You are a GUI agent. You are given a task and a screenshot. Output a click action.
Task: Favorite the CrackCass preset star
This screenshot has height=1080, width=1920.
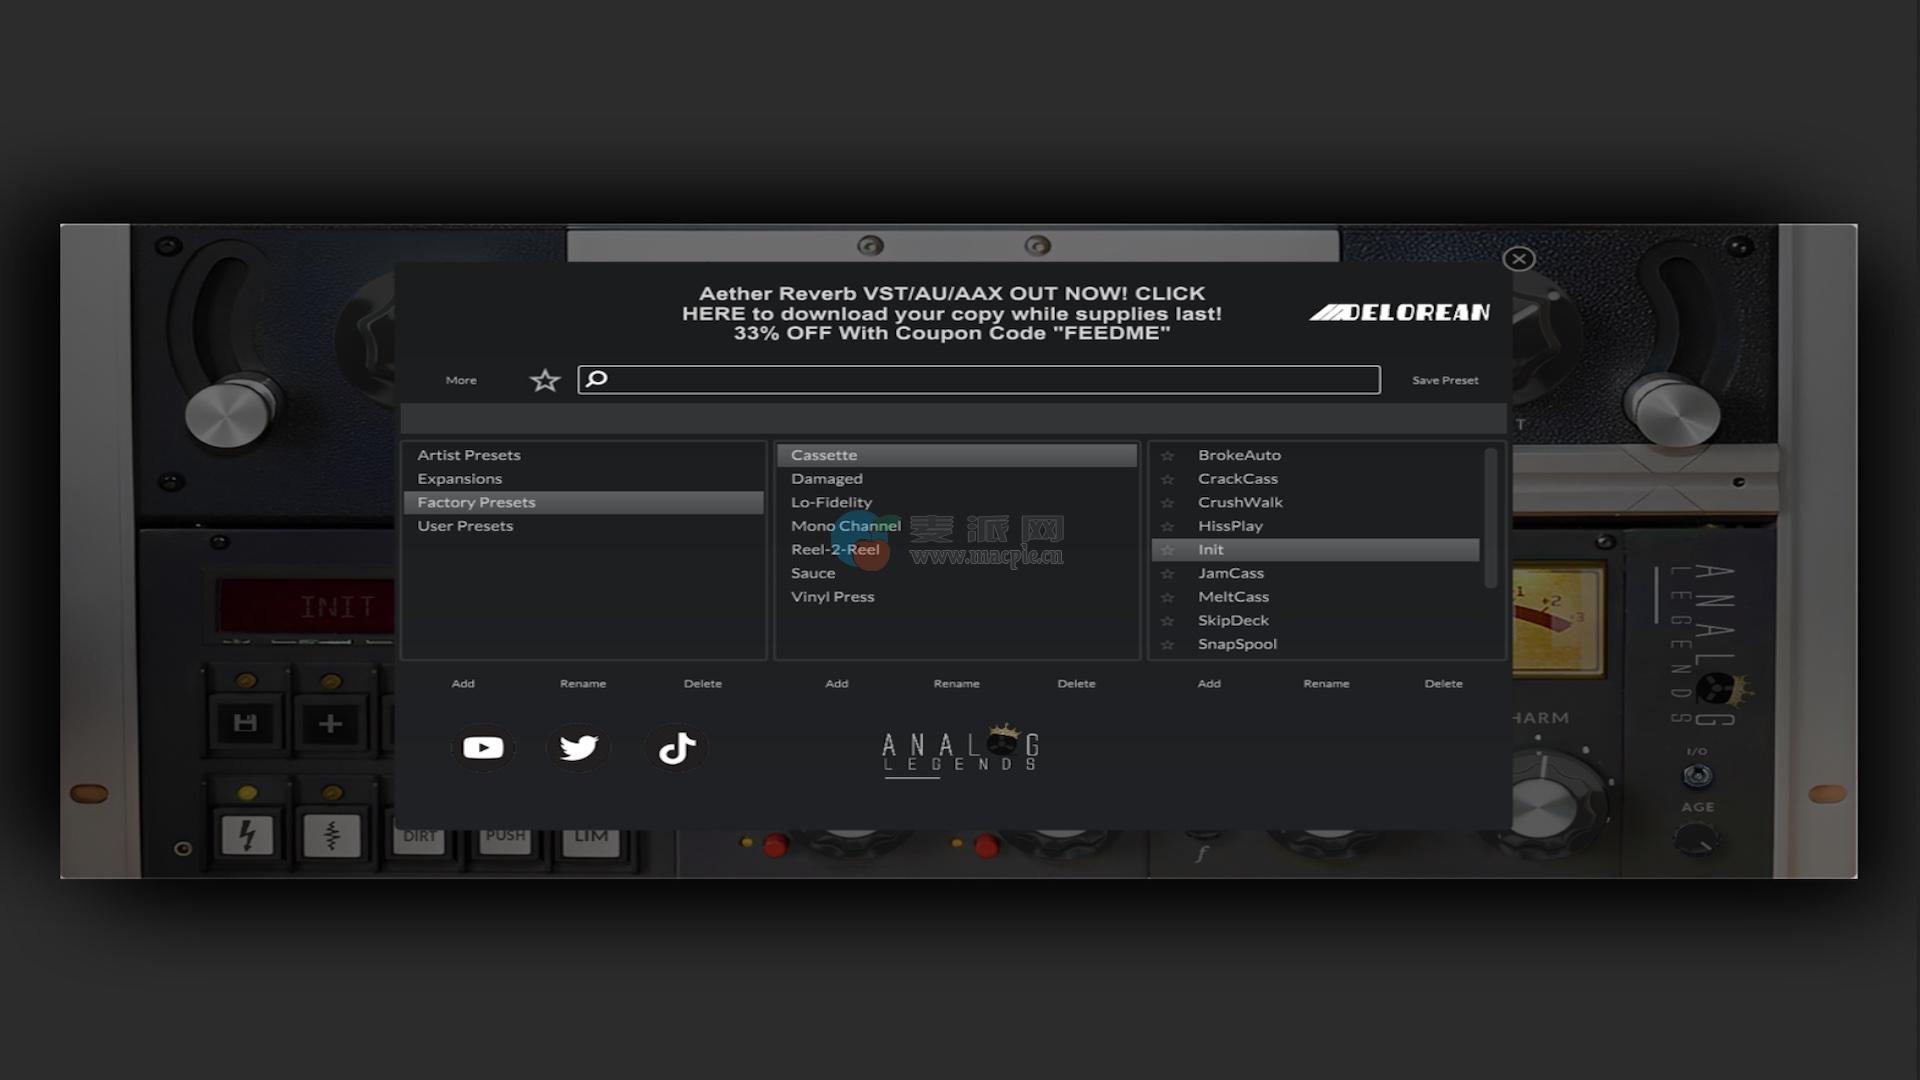[1167, 479]
